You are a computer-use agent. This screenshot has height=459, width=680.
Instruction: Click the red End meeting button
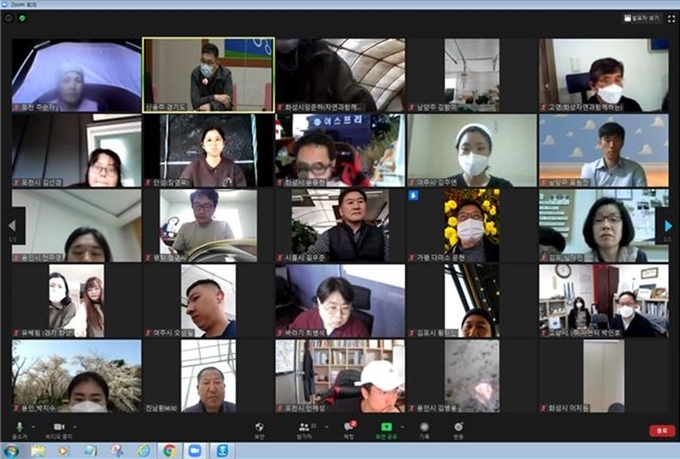pos(662,431)
